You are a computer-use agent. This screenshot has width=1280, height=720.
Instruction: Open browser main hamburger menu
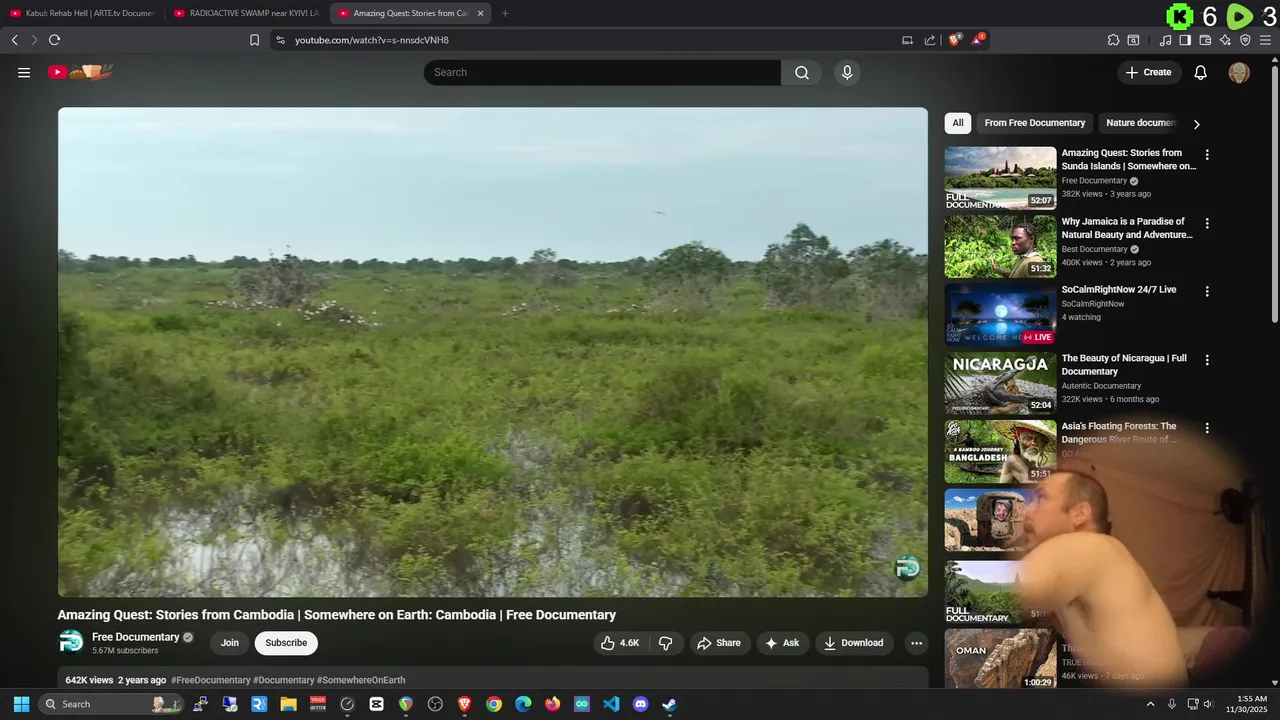tap(1265, 40)
